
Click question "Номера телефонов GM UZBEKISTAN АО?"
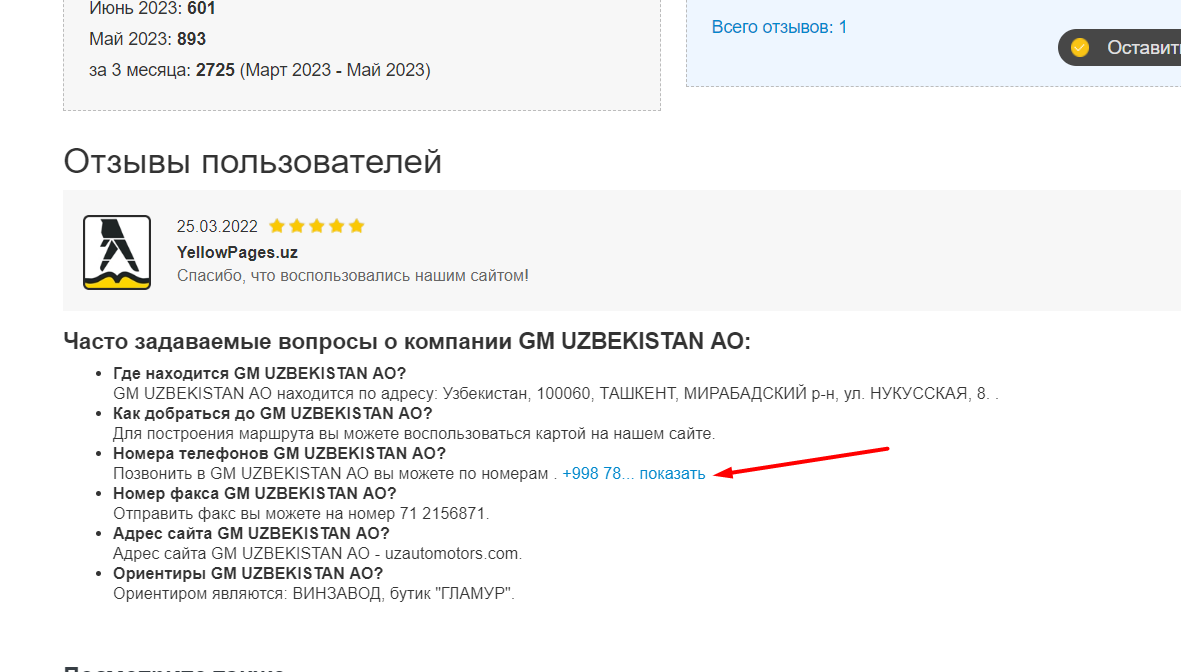[279, 454]
